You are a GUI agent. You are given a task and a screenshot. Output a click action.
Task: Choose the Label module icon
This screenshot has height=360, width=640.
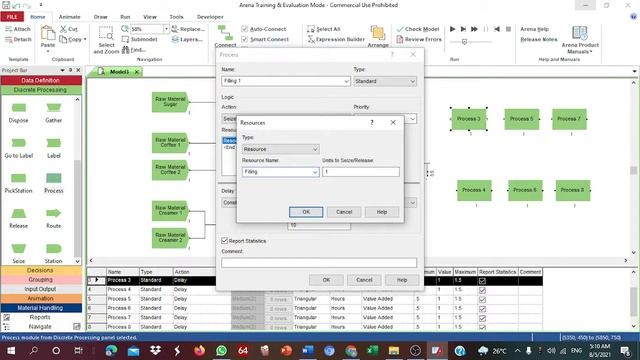pos(53,143)
